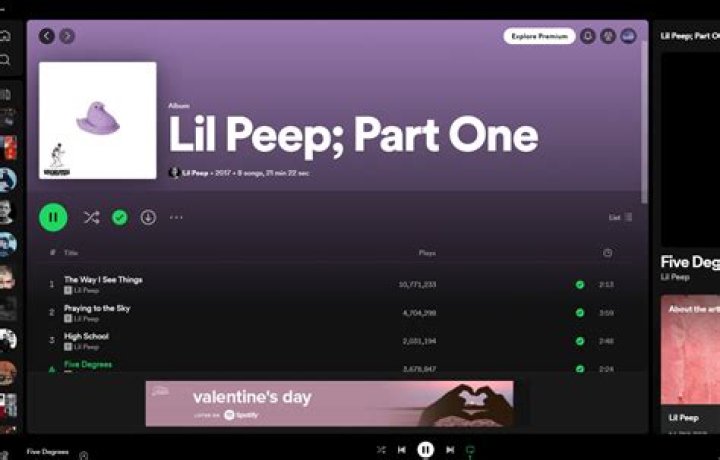Sort tracks by Title column header
The image size is (720, 460).
tap(71, 252)
